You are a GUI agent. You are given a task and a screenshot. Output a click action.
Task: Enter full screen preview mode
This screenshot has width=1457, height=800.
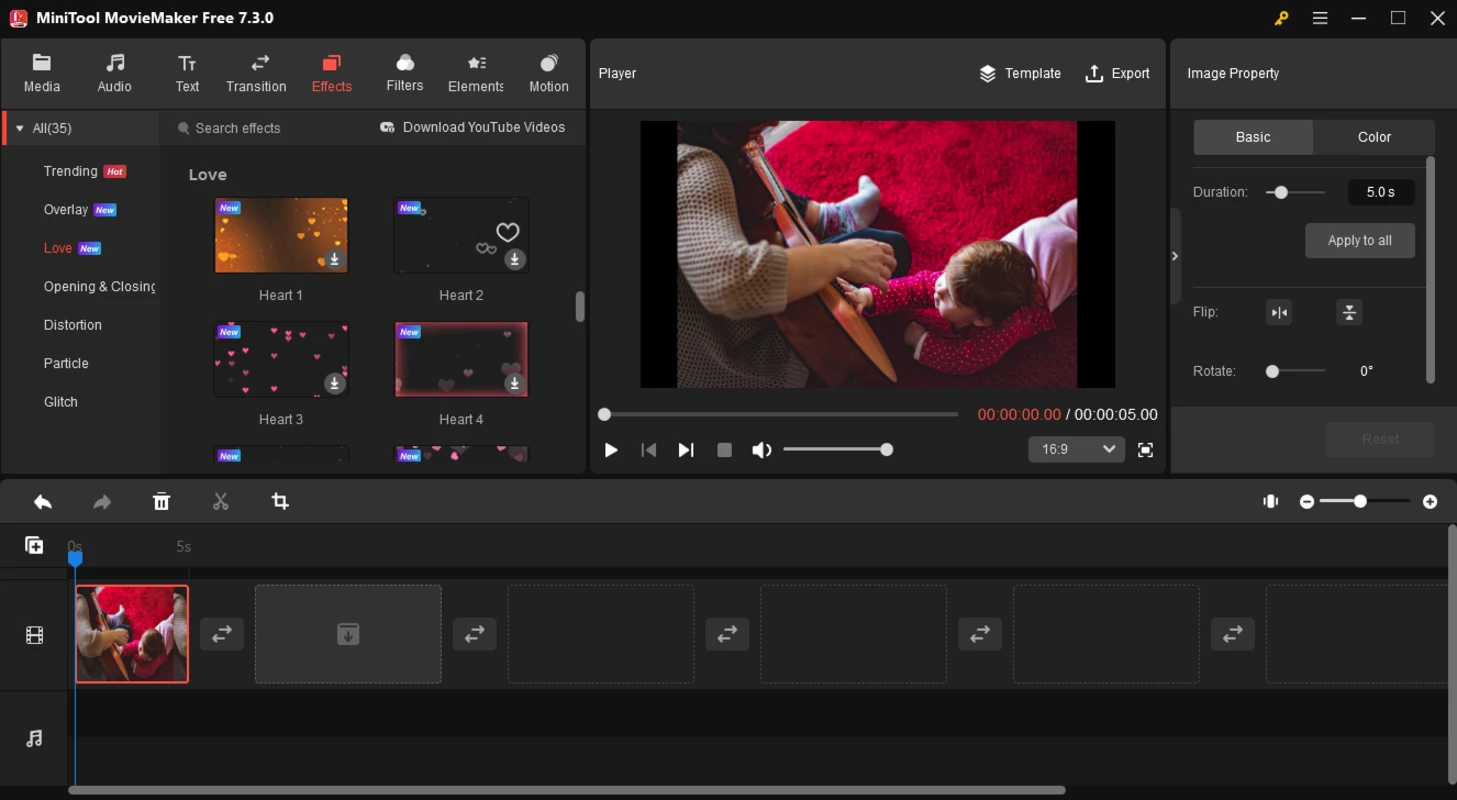click(x=1145, y=450)
